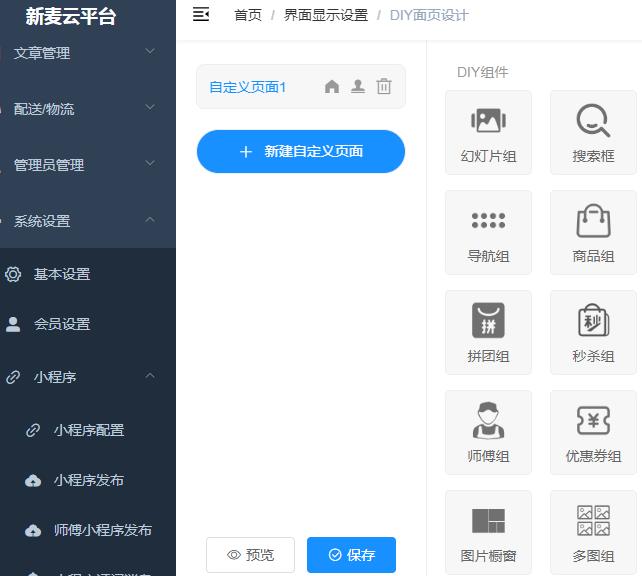Delete 自定义页面1 with trash icon
The width and height of the screenshot is (642, 576).
click(x=384, y=87)
